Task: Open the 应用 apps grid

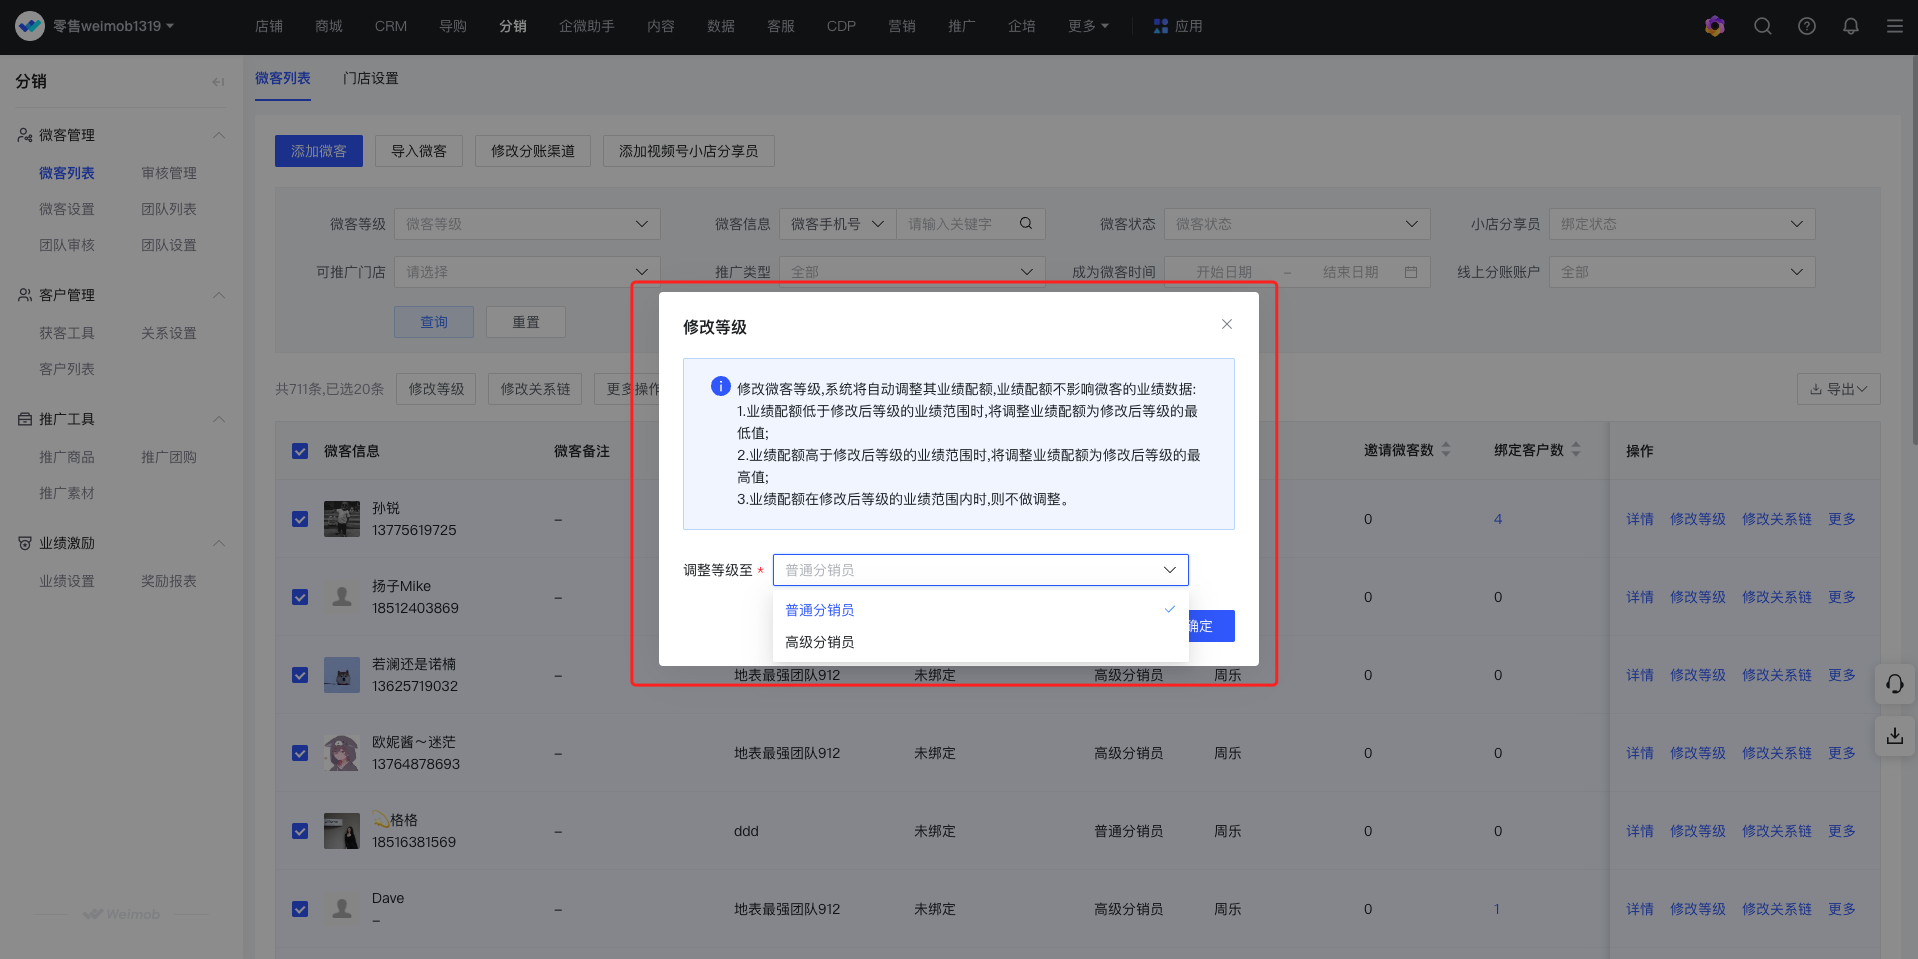Action: (x=1177, y=26)
